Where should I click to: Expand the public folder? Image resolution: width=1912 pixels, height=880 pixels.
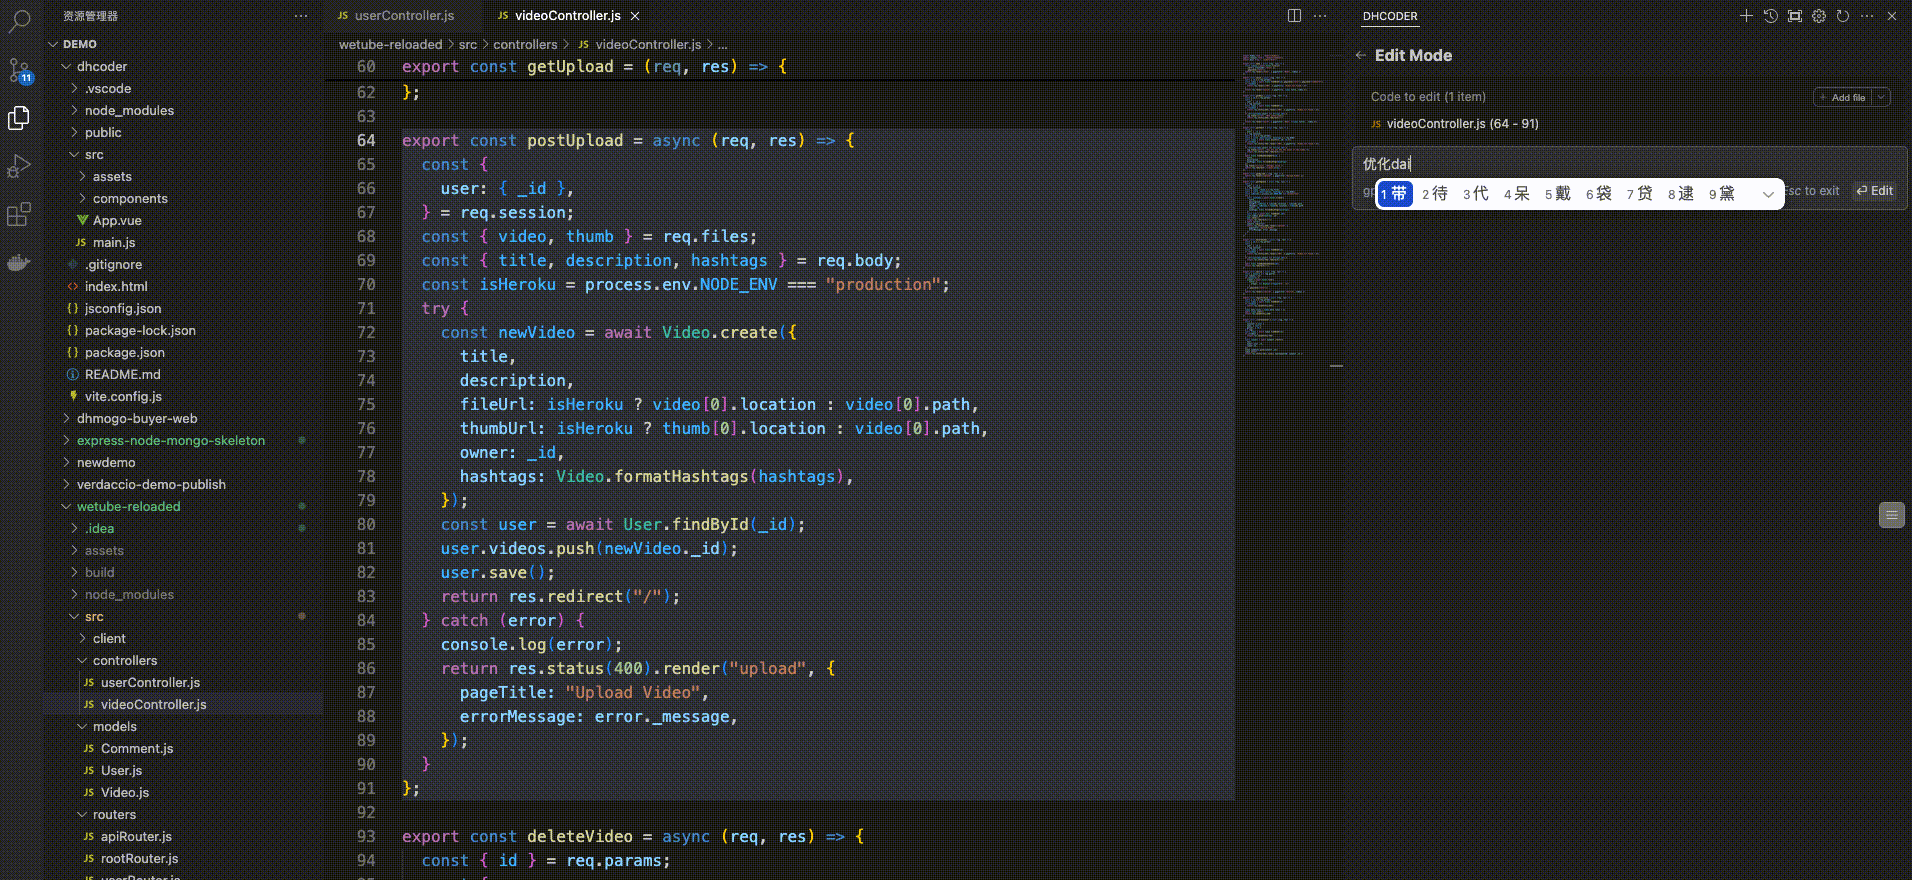pos(74,132)
